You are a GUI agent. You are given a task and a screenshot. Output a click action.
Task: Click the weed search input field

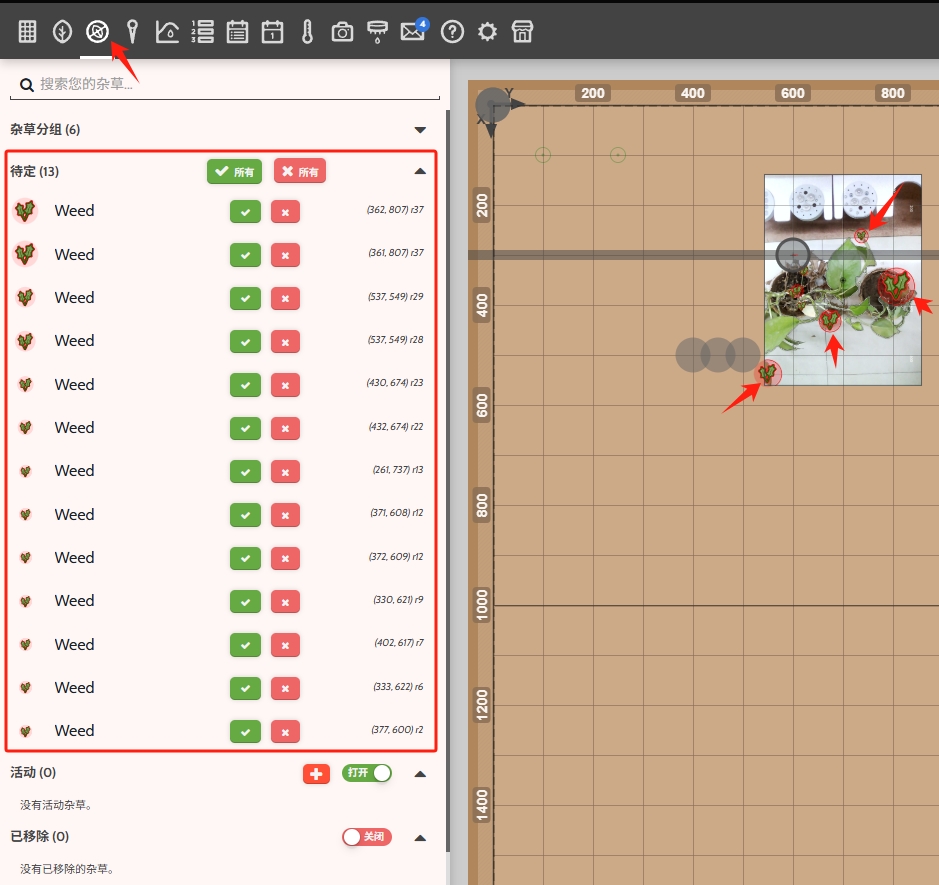point(235,84)
